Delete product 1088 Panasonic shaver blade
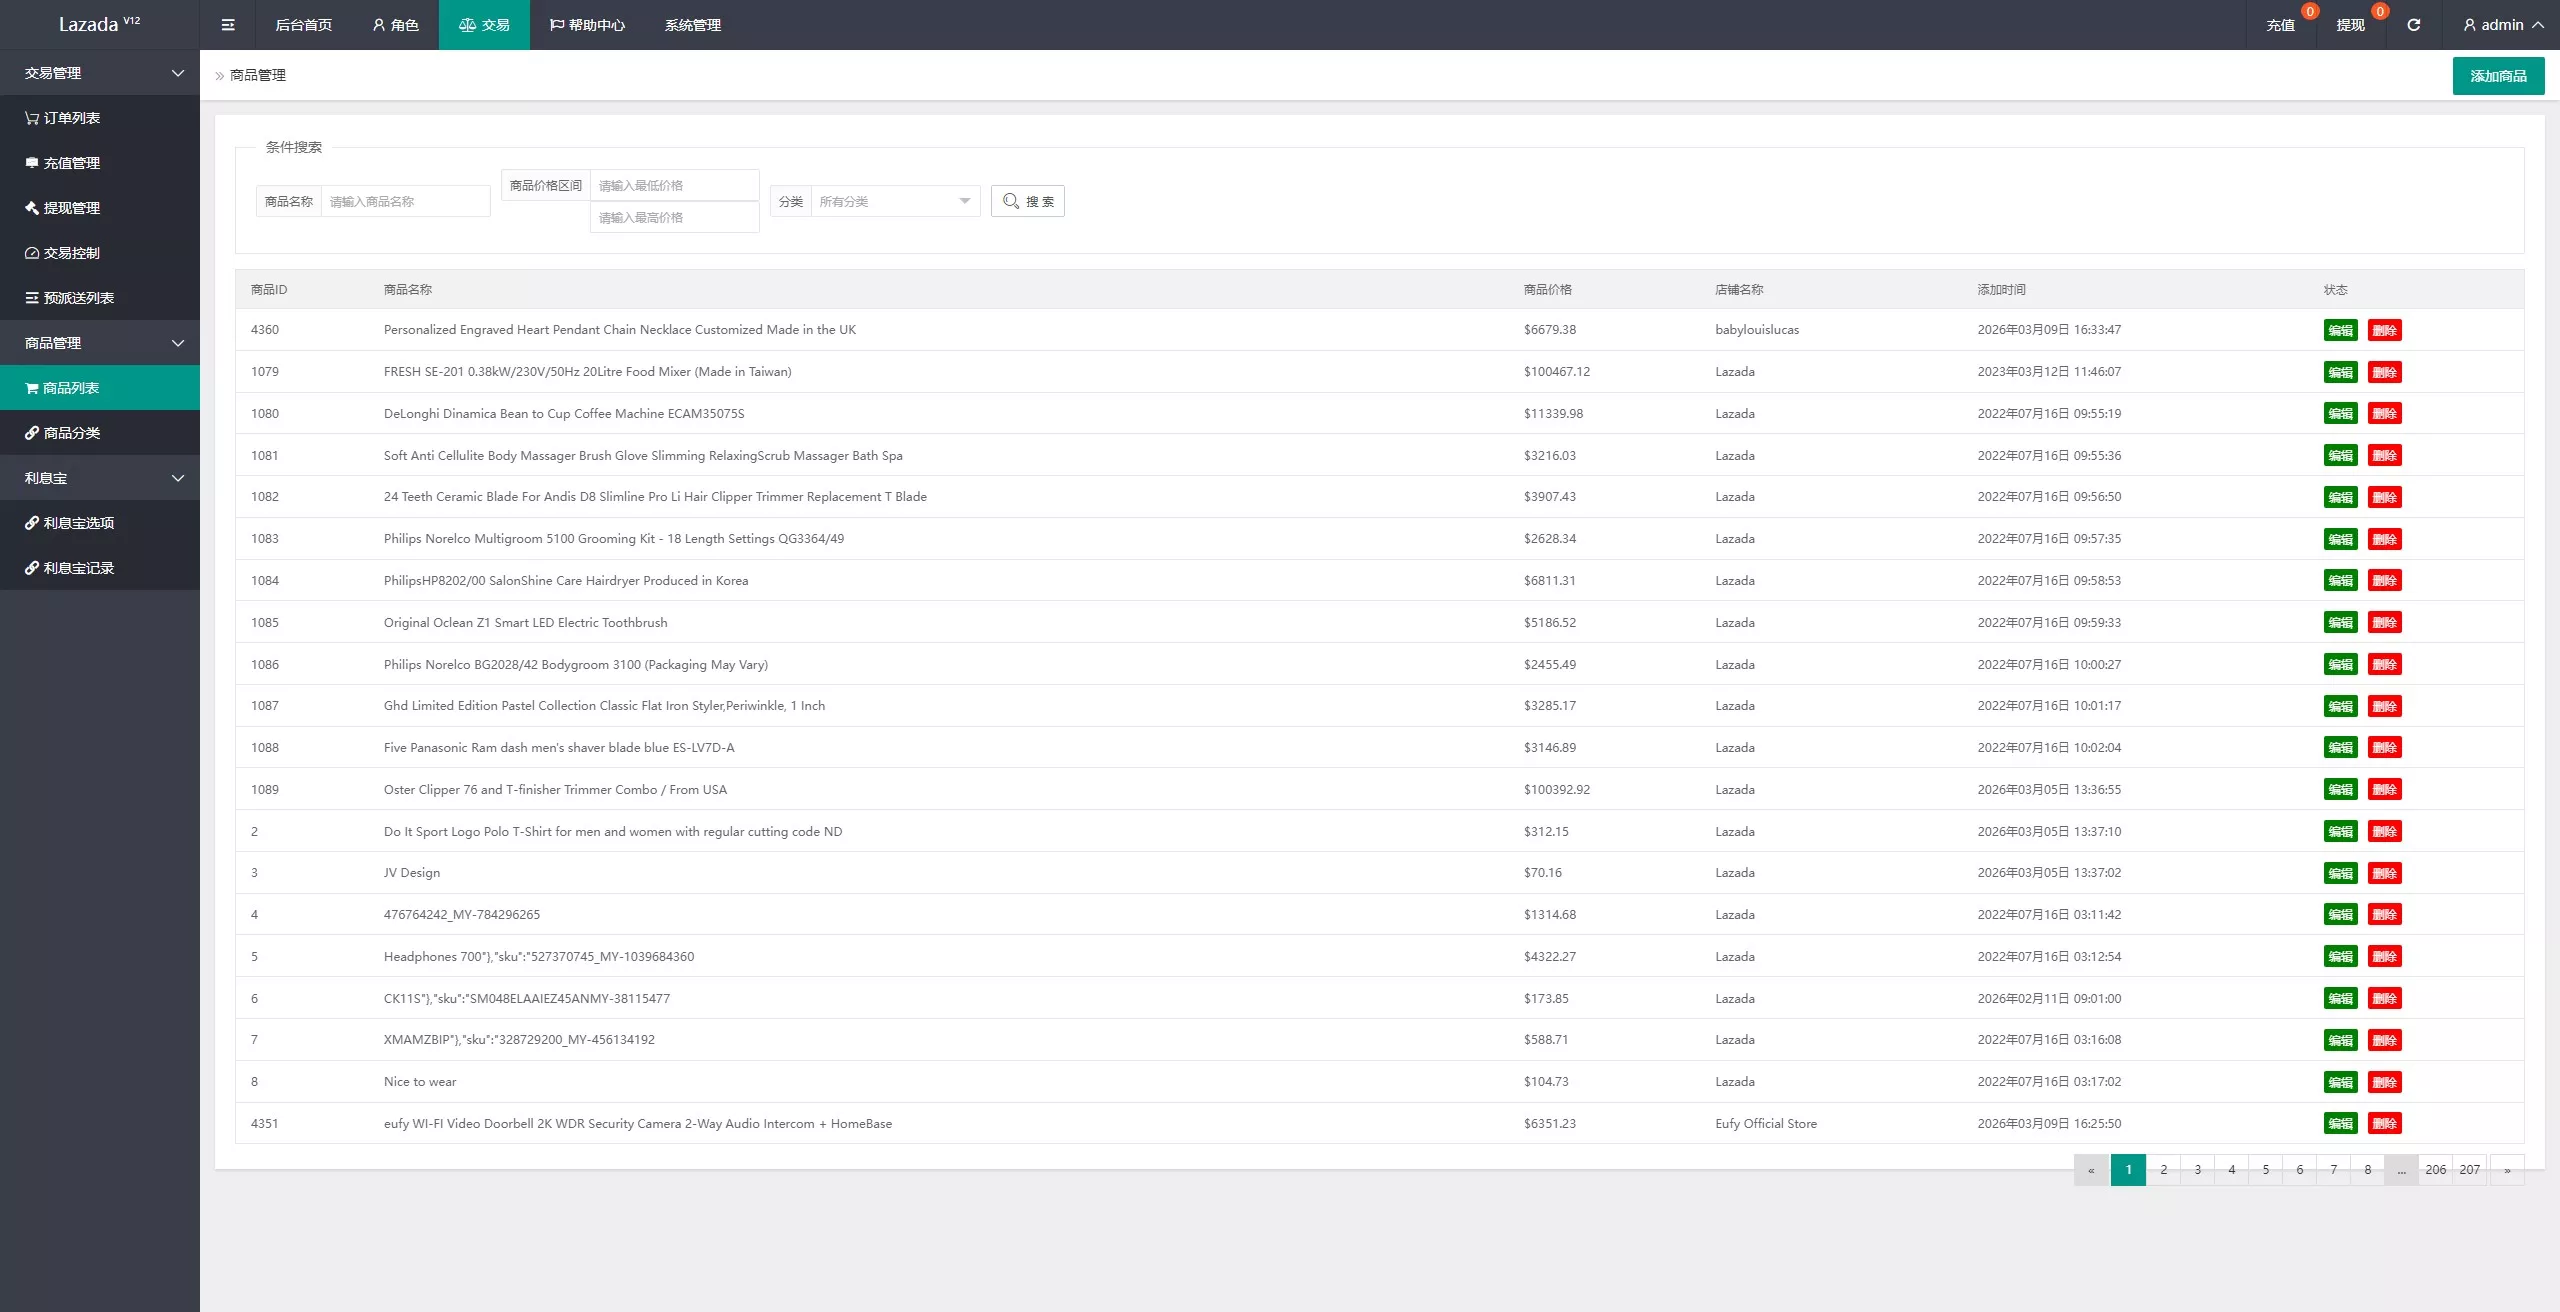This screenshot has width=2560, height=1312. 2384,748
